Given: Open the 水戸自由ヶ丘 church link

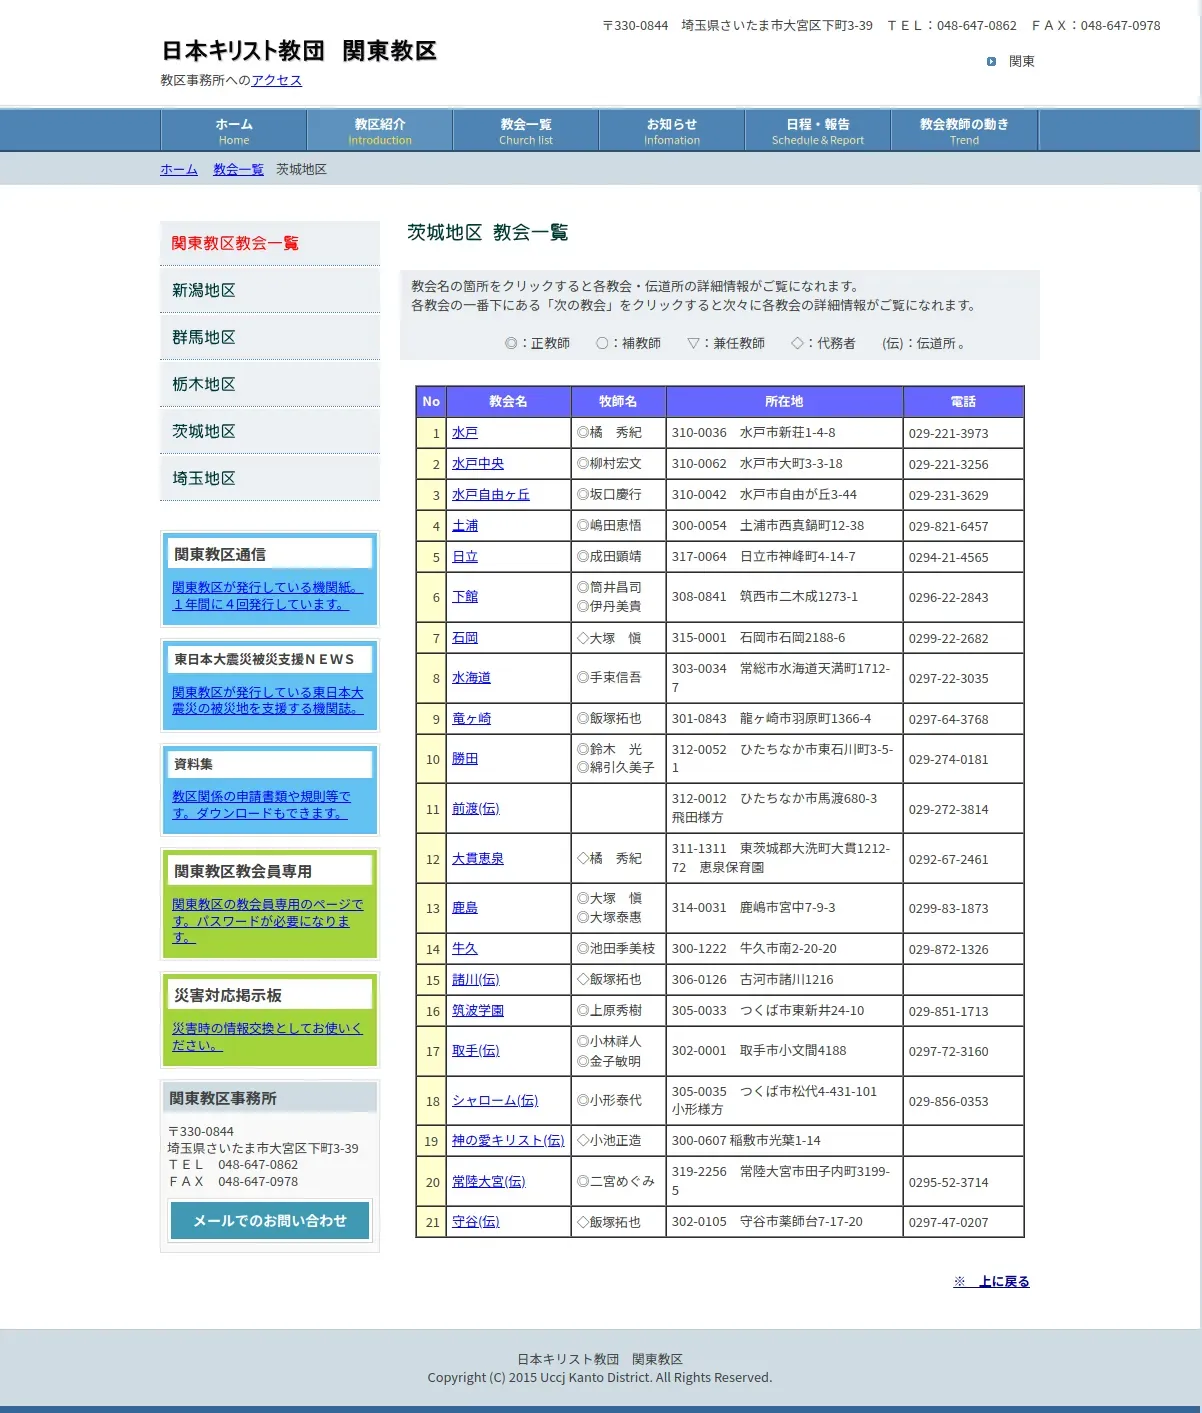Looking at the screenshot, I should (x=491, y=495).
